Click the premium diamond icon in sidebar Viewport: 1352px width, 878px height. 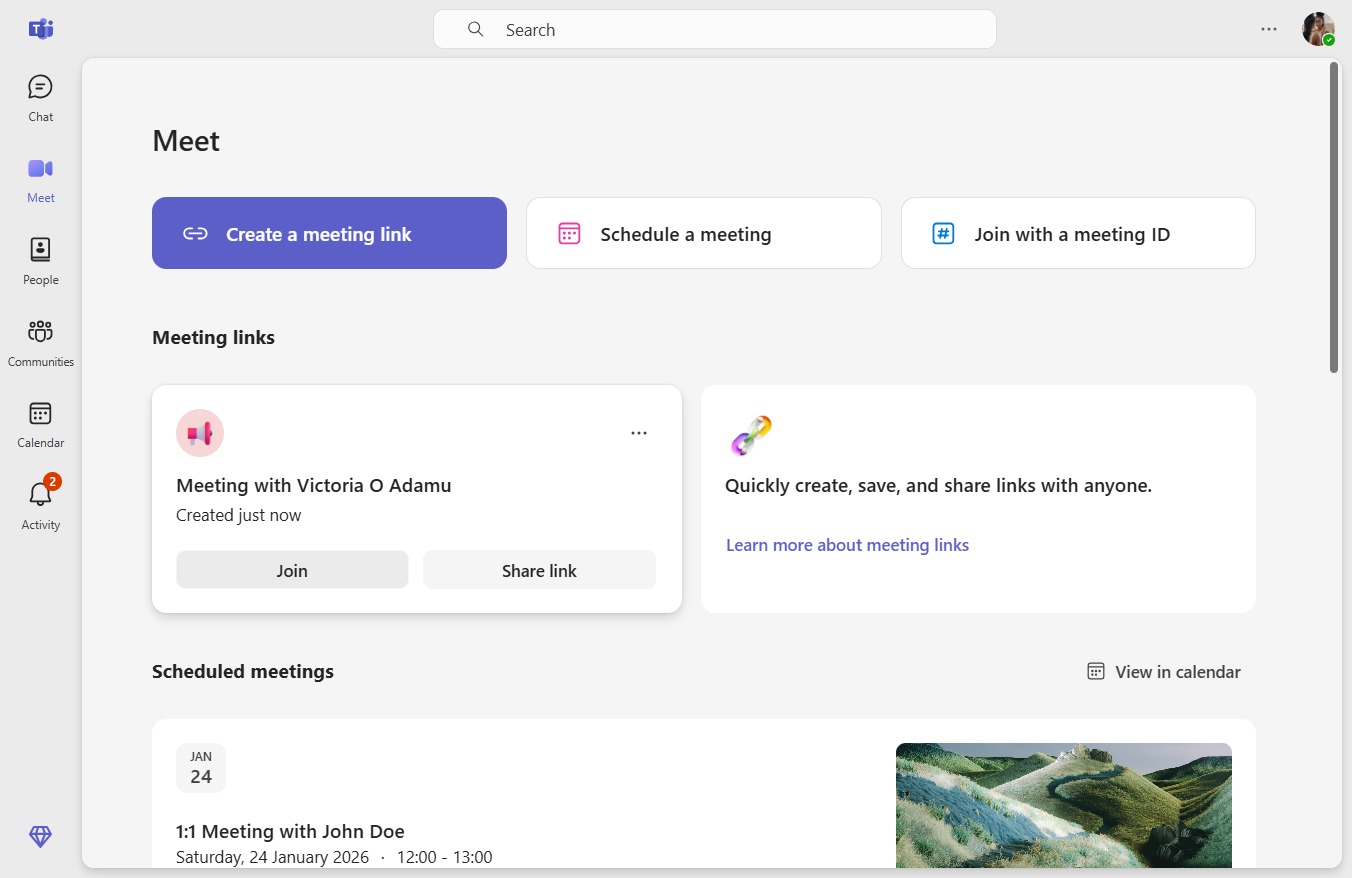pyautogui.click(x=41, y=837)
